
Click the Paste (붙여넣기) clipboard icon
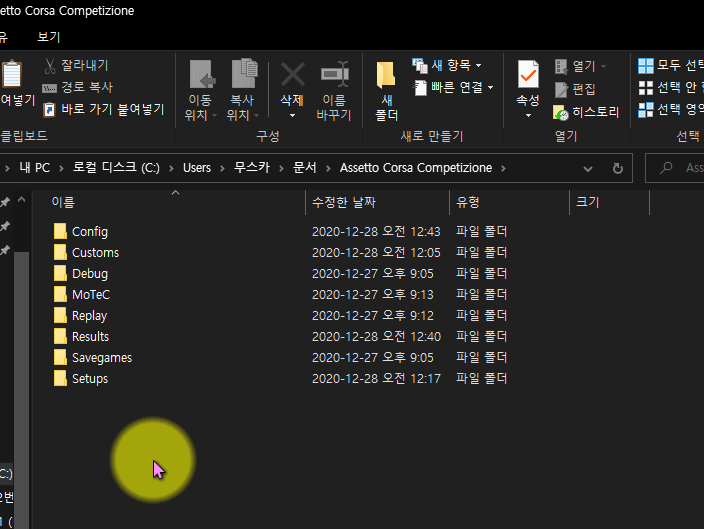click(x=12, y=74)
